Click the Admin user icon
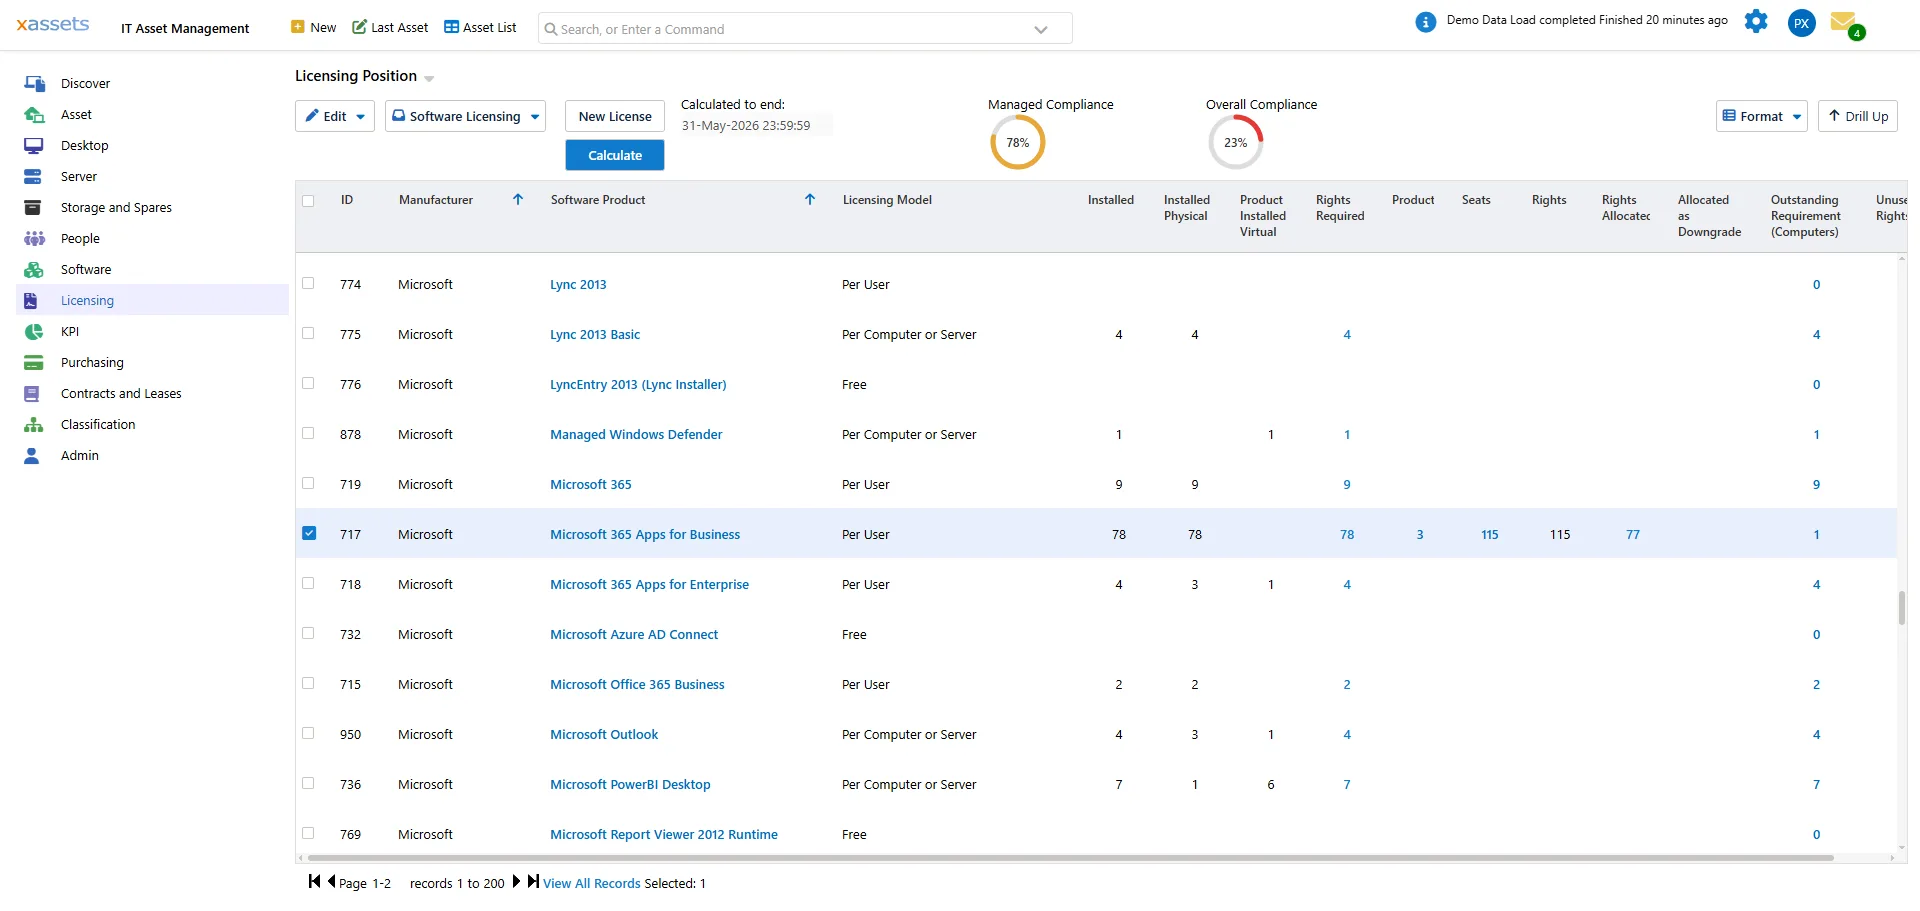 32,456
